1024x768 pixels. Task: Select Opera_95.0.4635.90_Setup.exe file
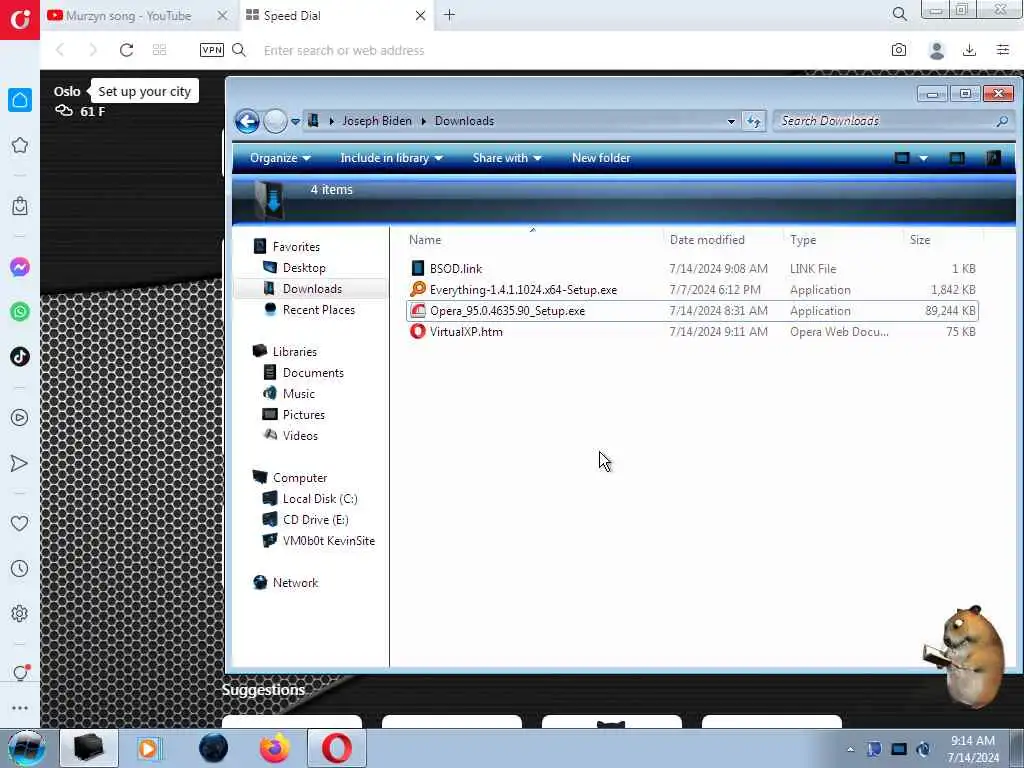(x=507, y=310)
